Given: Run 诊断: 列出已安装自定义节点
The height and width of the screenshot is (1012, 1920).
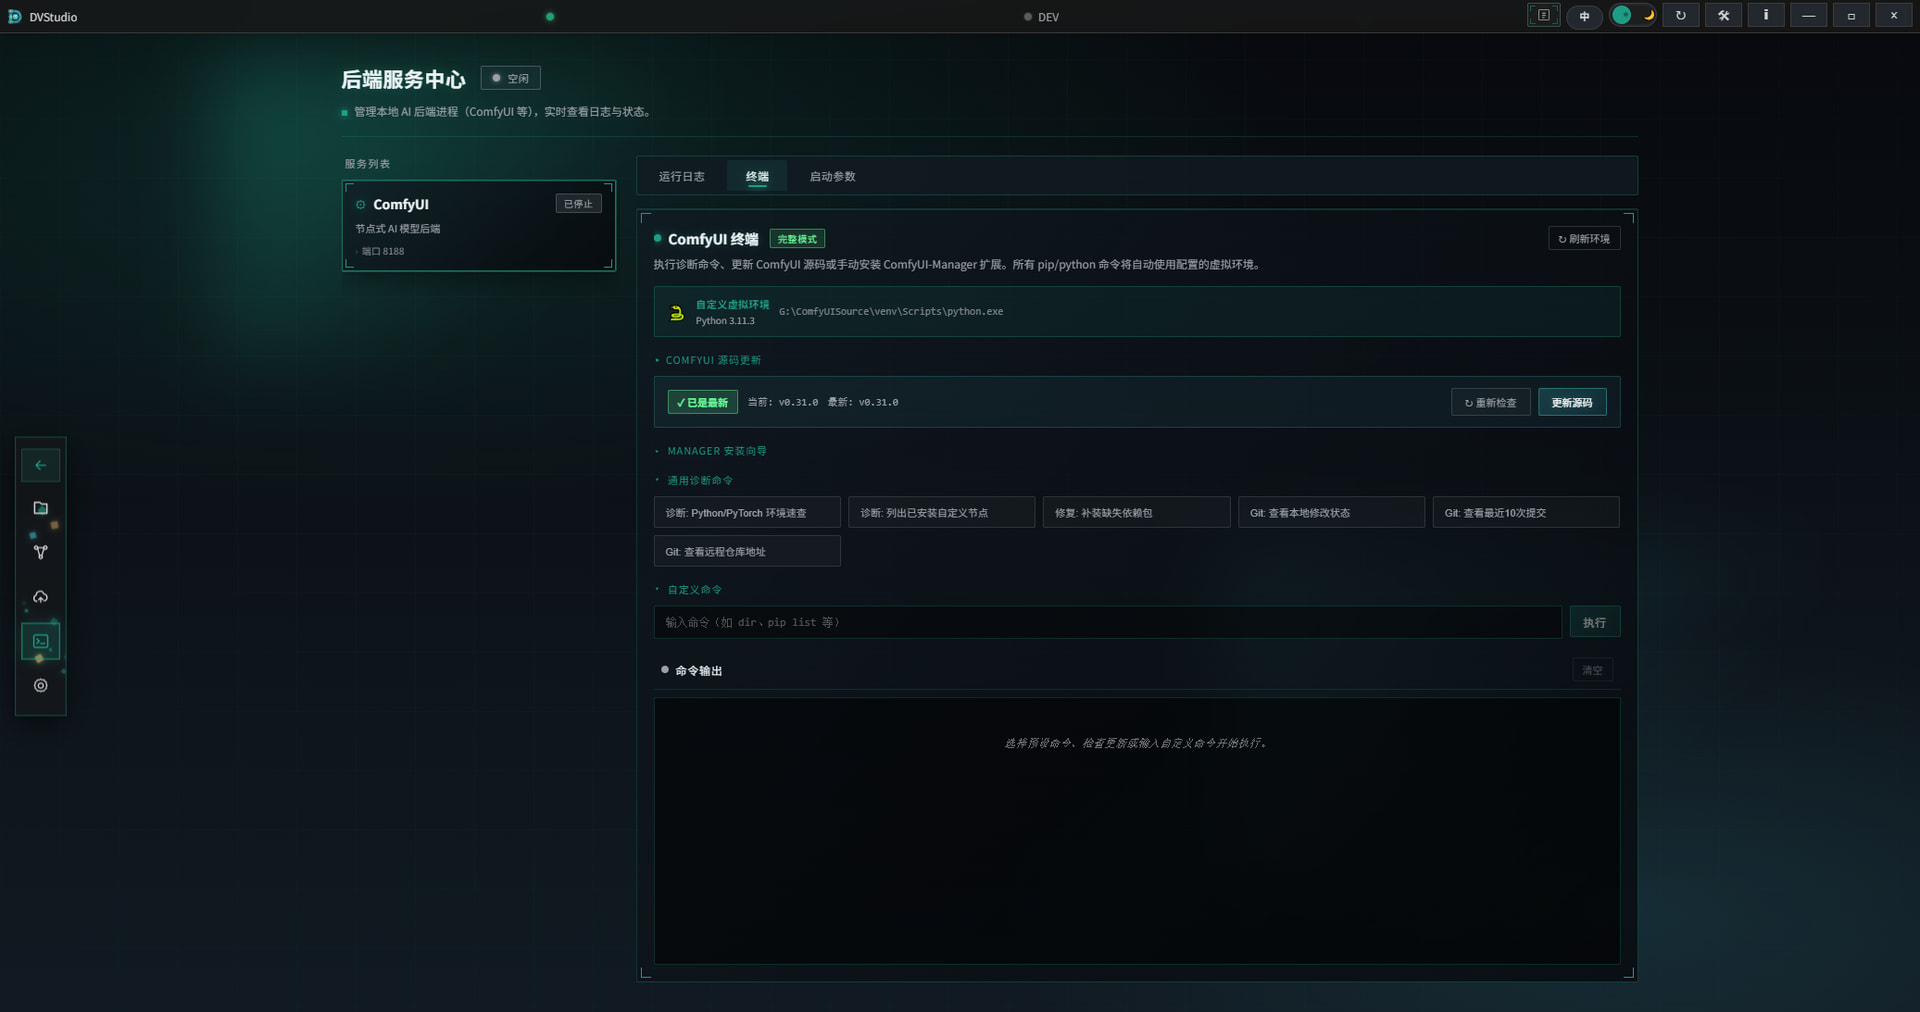Looking at the screenshot, I should [x=941, y=512].
